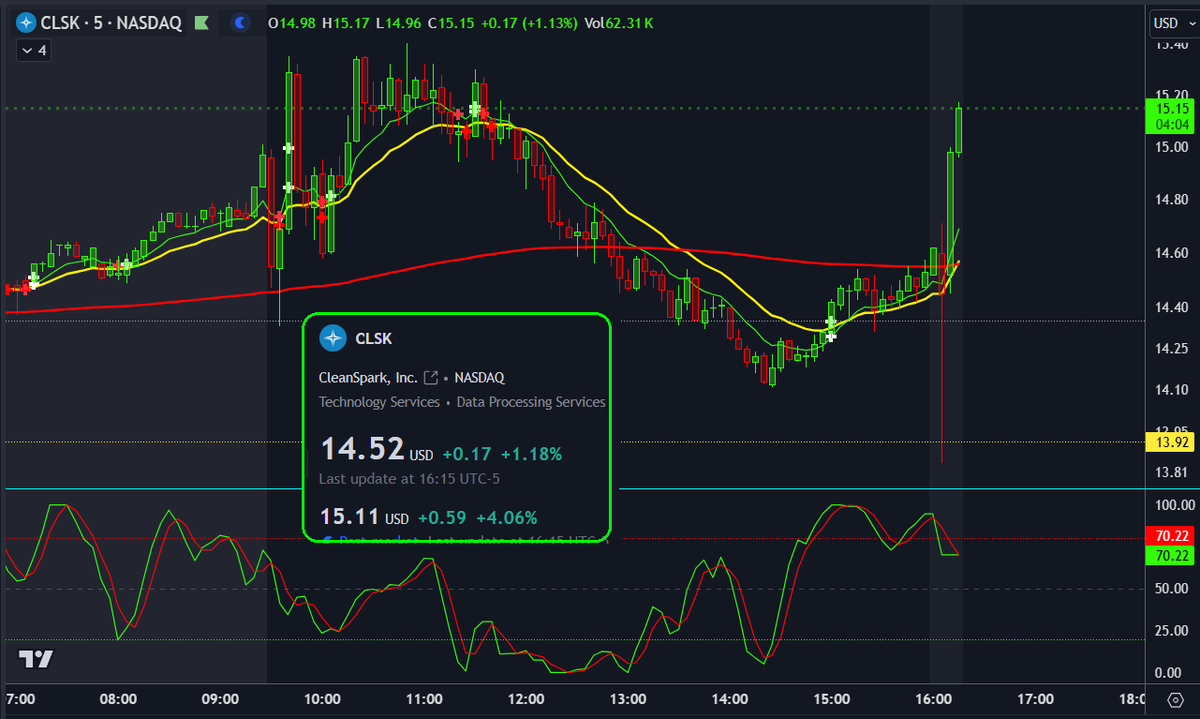Click the 14.60 price axis label
Screen dimensions: 1200x719
point(1171,253)
